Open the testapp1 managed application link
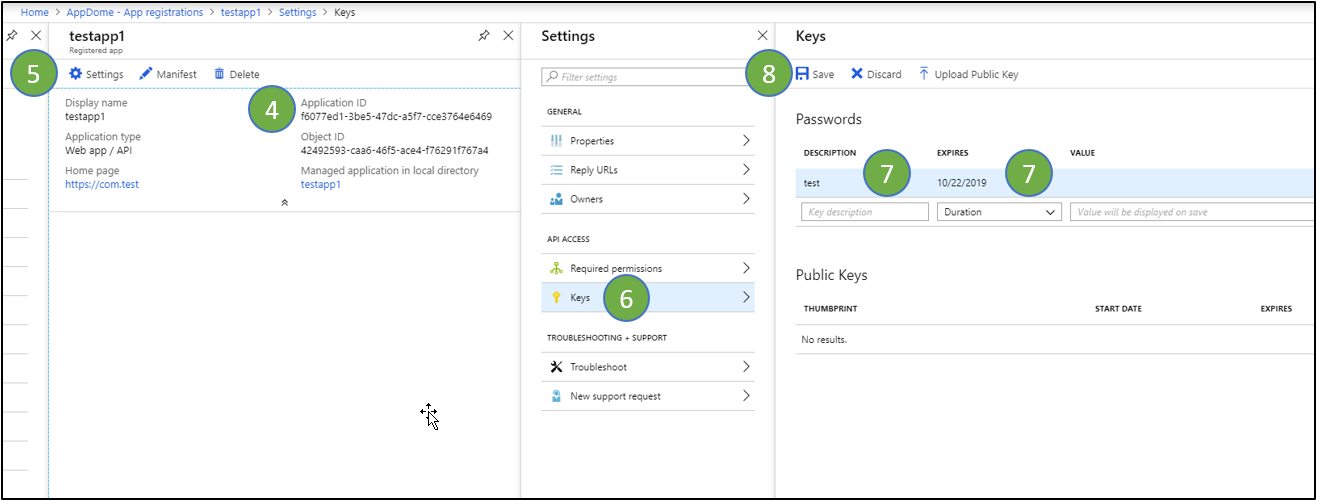Viewport: 1317px width, 501px height. coord(320,185)
